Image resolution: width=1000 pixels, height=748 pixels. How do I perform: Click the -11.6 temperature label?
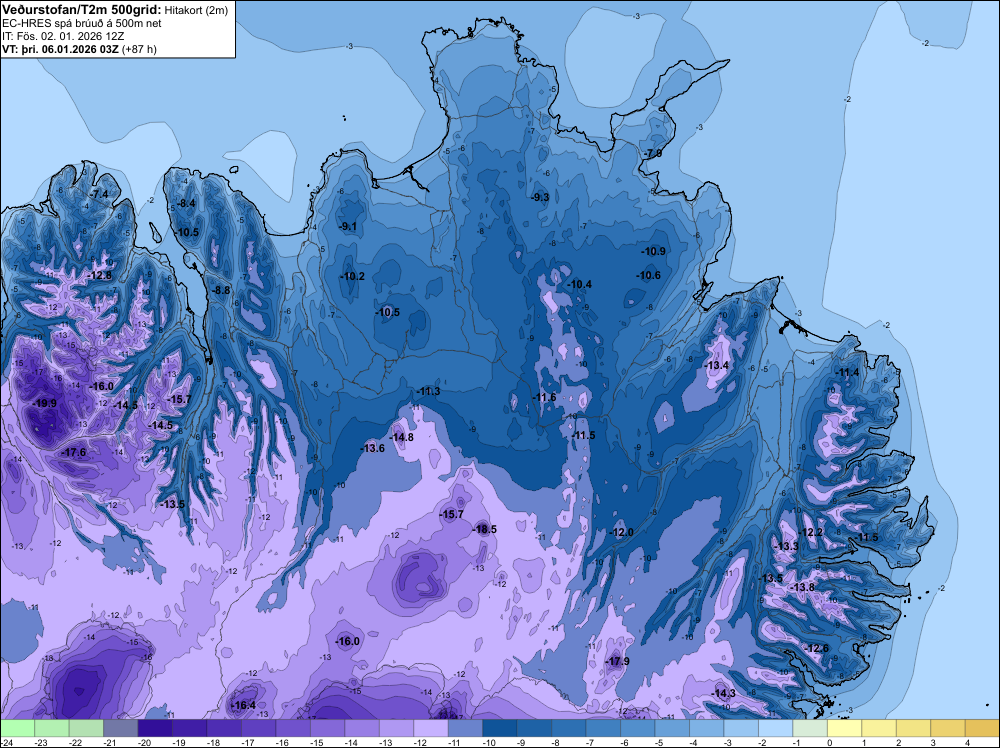tap(545, 397)
